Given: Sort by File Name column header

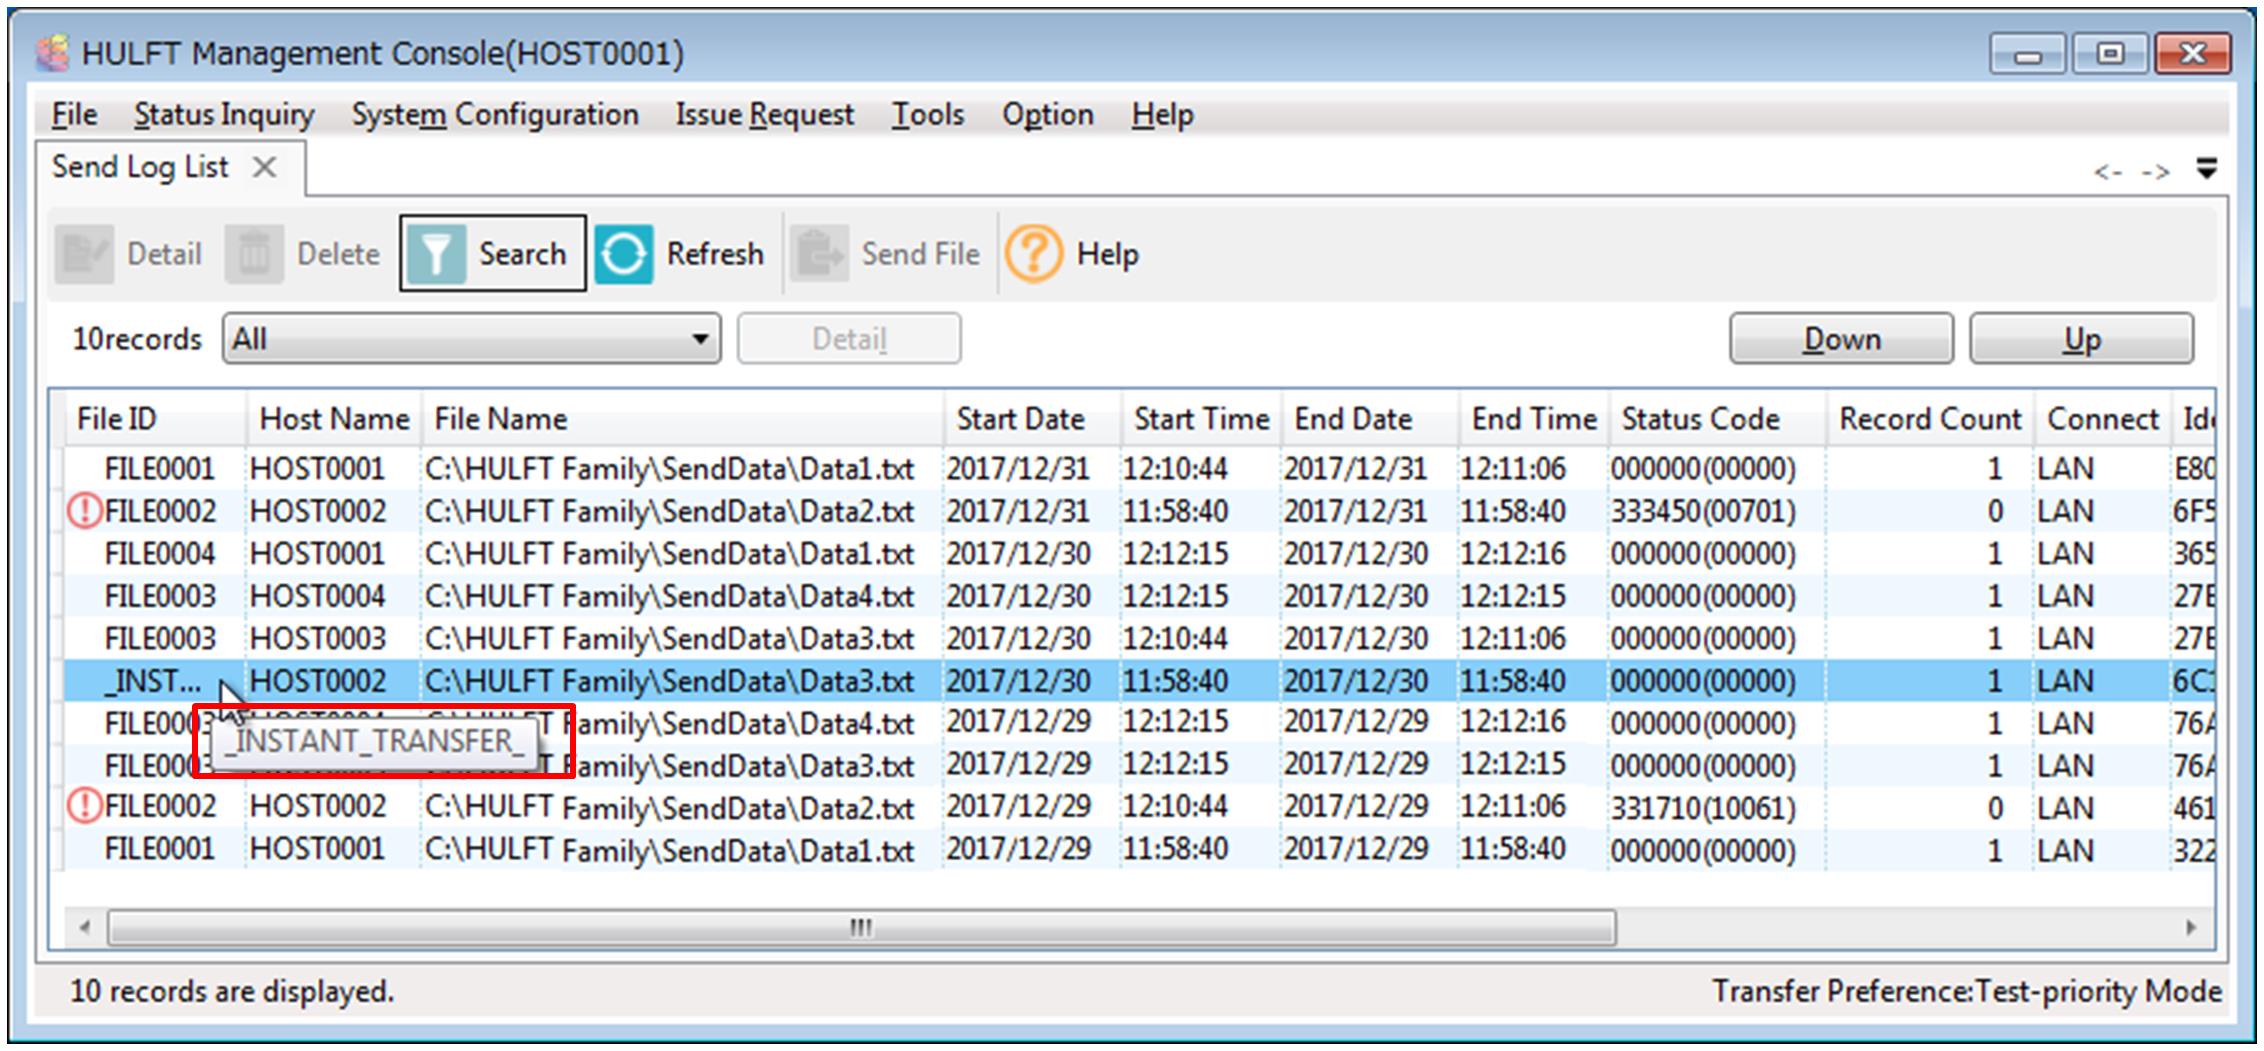Looking at the screenshot, I should [682, 419].
